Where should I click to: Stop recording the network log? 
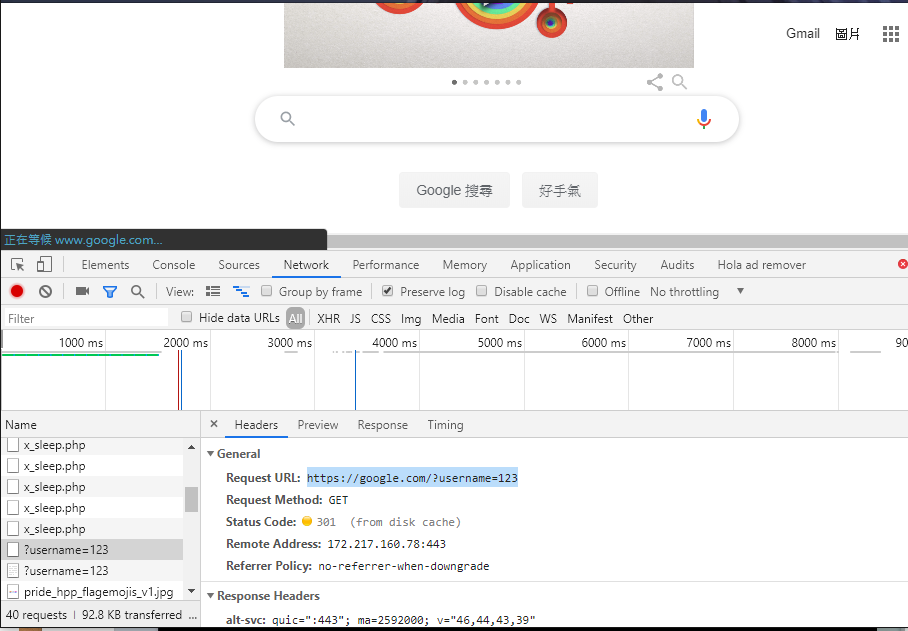pos(17,291)
